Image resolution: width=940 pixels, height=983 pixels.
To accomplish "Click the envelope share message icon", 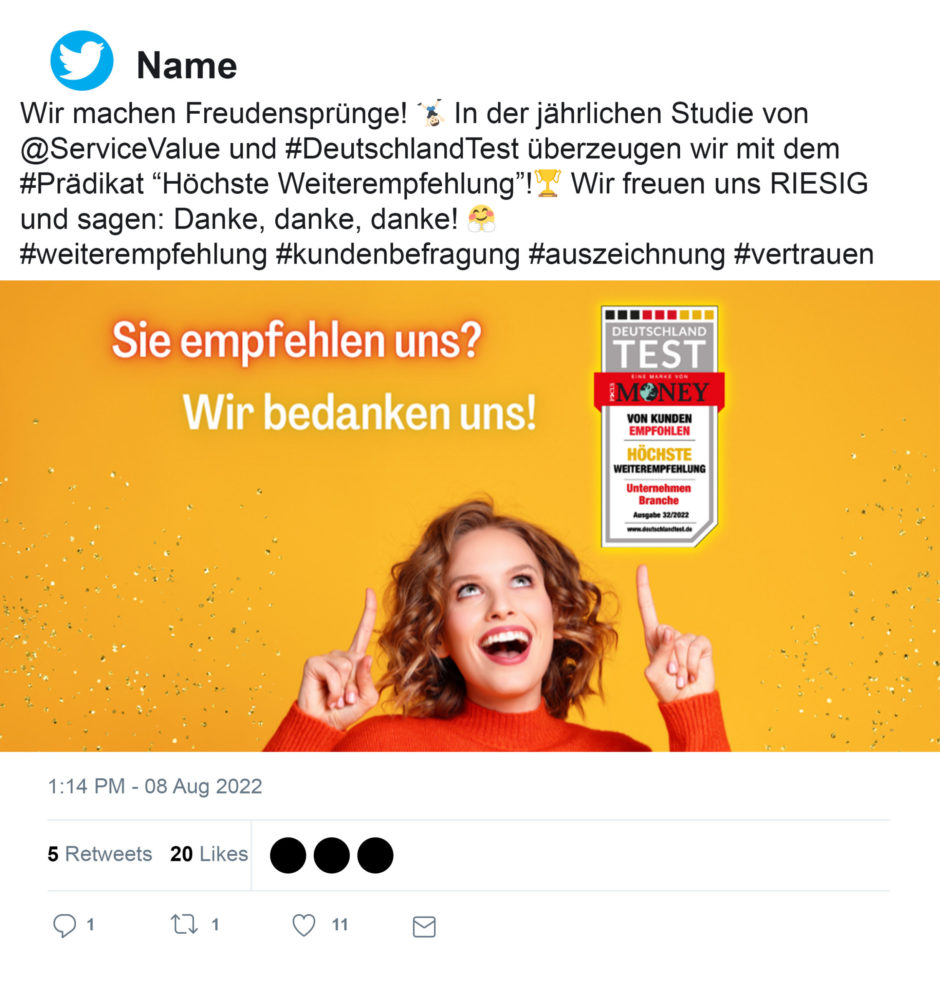I will [424, 927].
